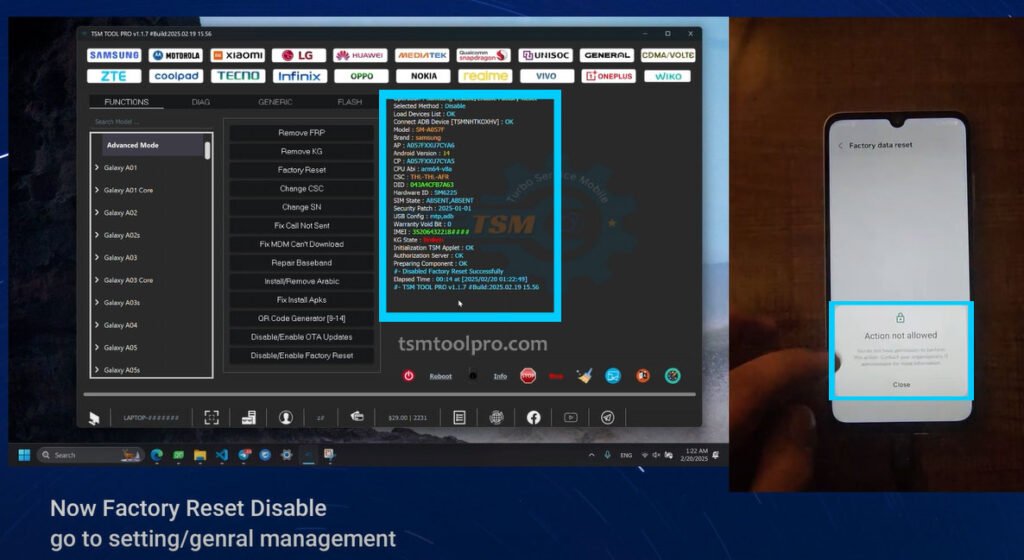Click the Repair Baseband button
This screenshot has width=1024, height=560.
301,263
